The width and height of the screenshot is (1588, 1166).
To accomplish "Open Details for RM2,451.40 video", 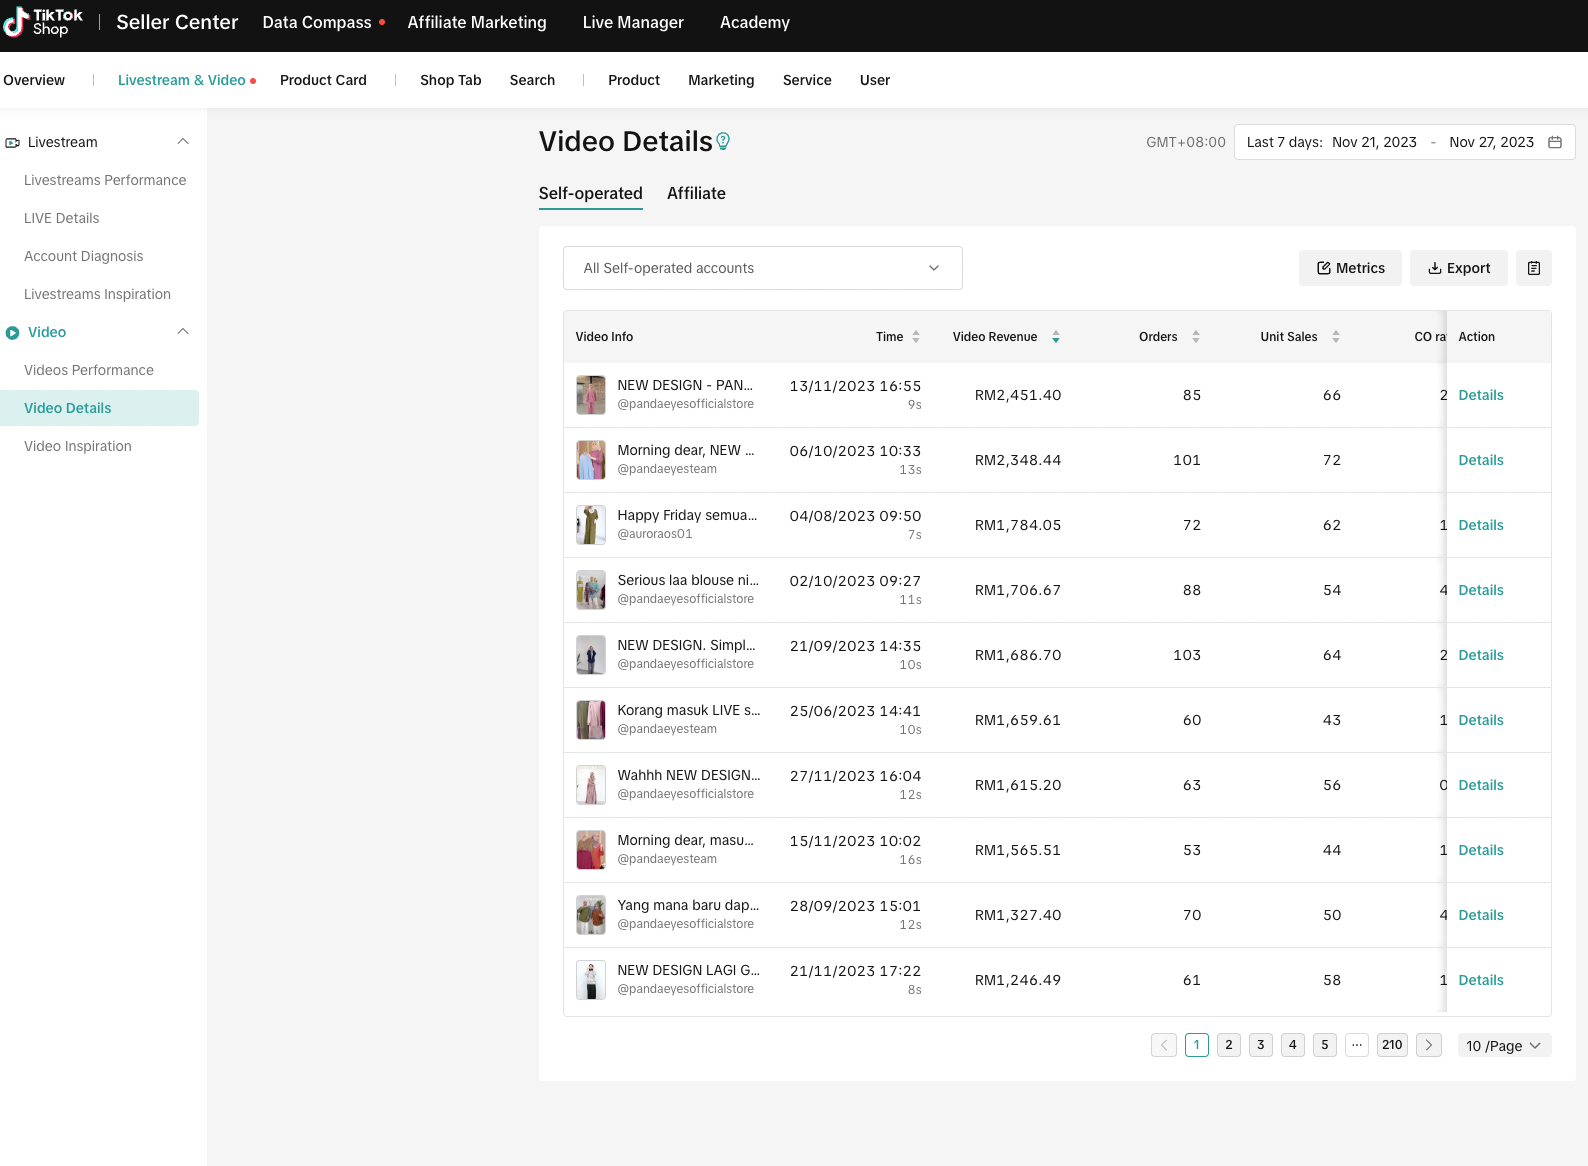I will [1480, 395].
